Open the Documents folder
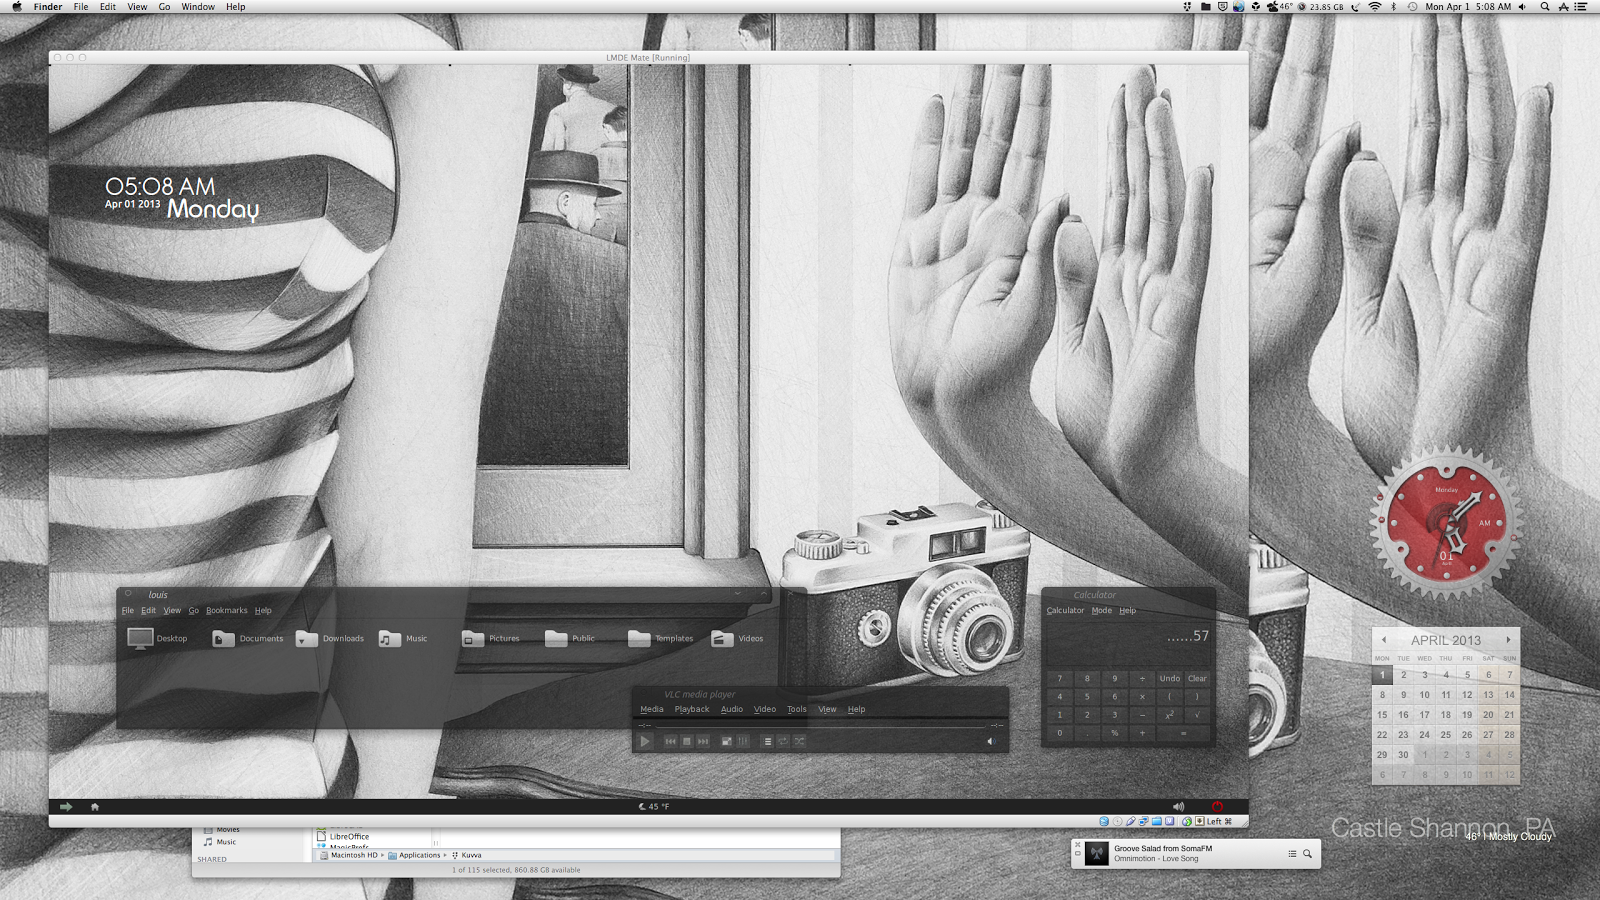 [x=223, y=638]
